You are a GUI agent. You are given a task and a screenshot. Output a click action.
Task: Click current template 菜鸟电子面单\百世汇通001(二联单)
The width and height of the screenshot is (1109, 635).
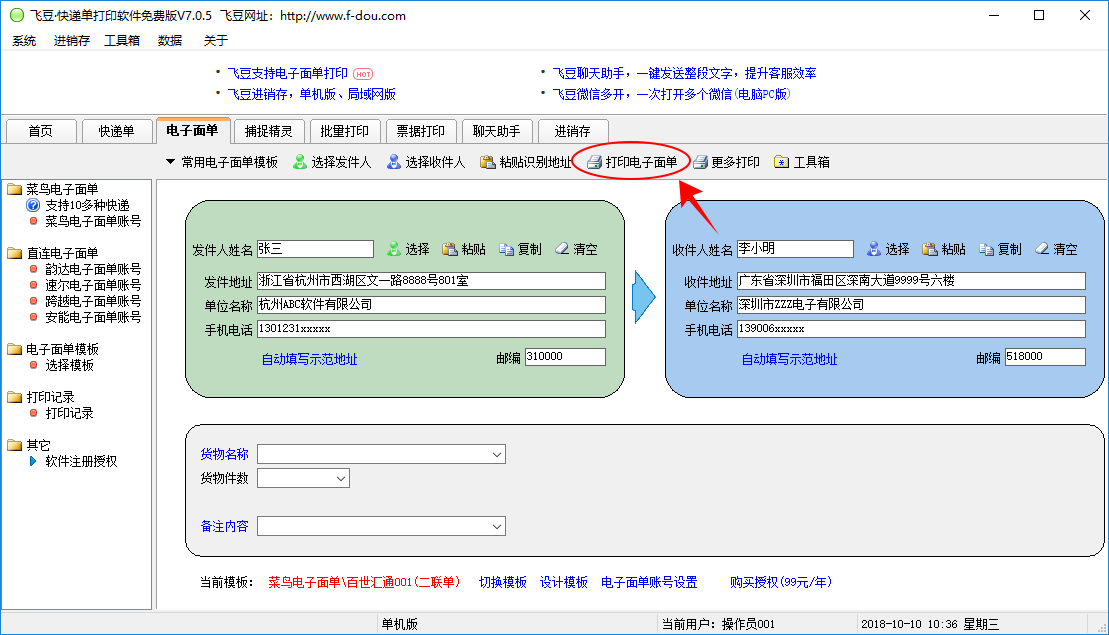364,582
